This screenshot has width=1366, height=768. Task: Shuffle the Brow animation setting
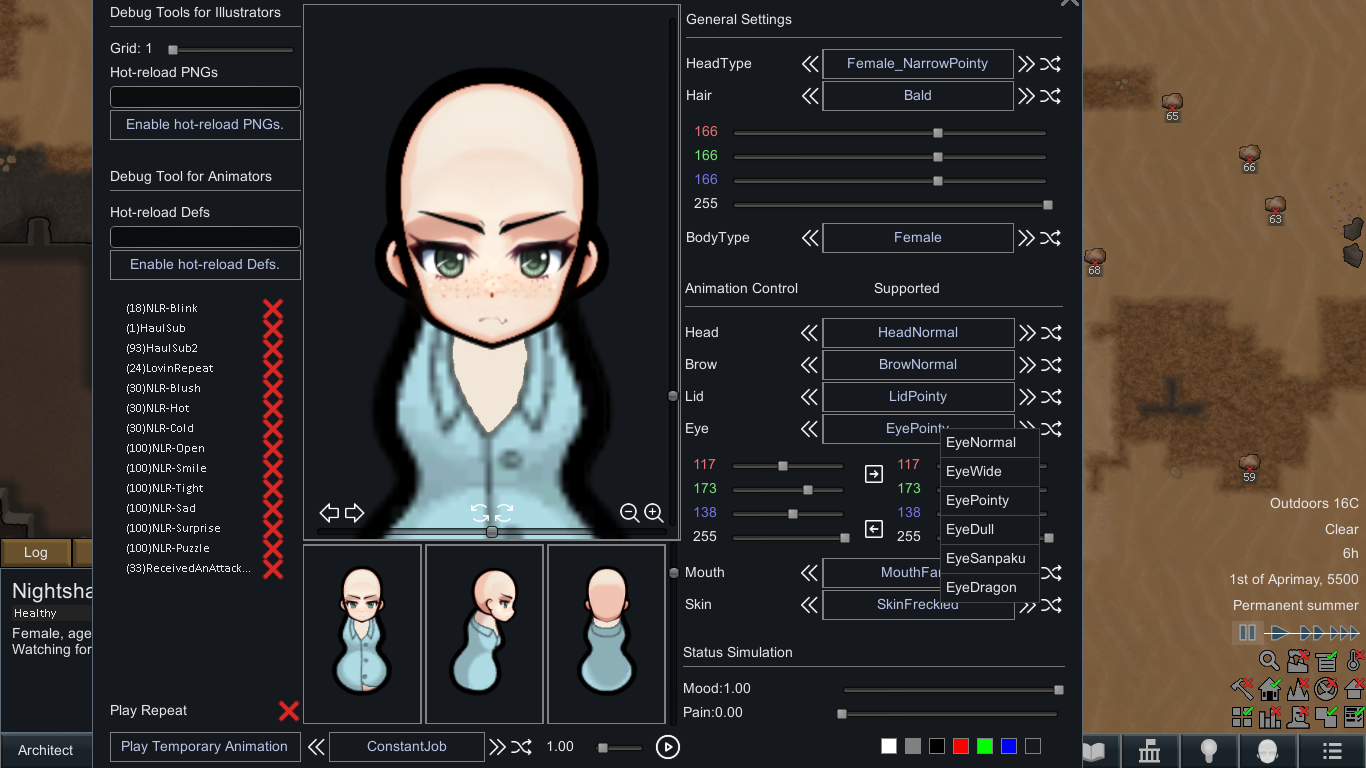pos(1050,365)
